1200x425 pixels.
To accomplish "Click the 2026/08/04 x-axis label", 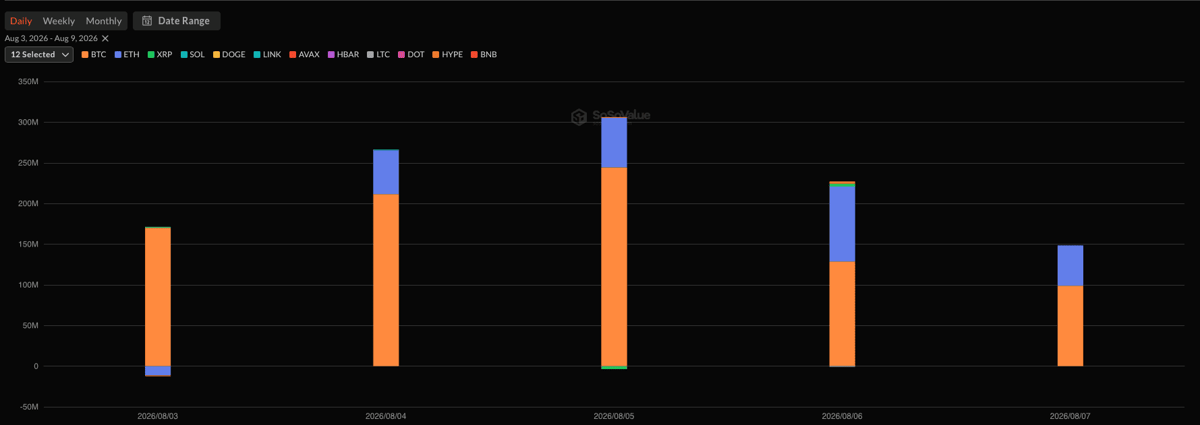I will coord(386,415).
